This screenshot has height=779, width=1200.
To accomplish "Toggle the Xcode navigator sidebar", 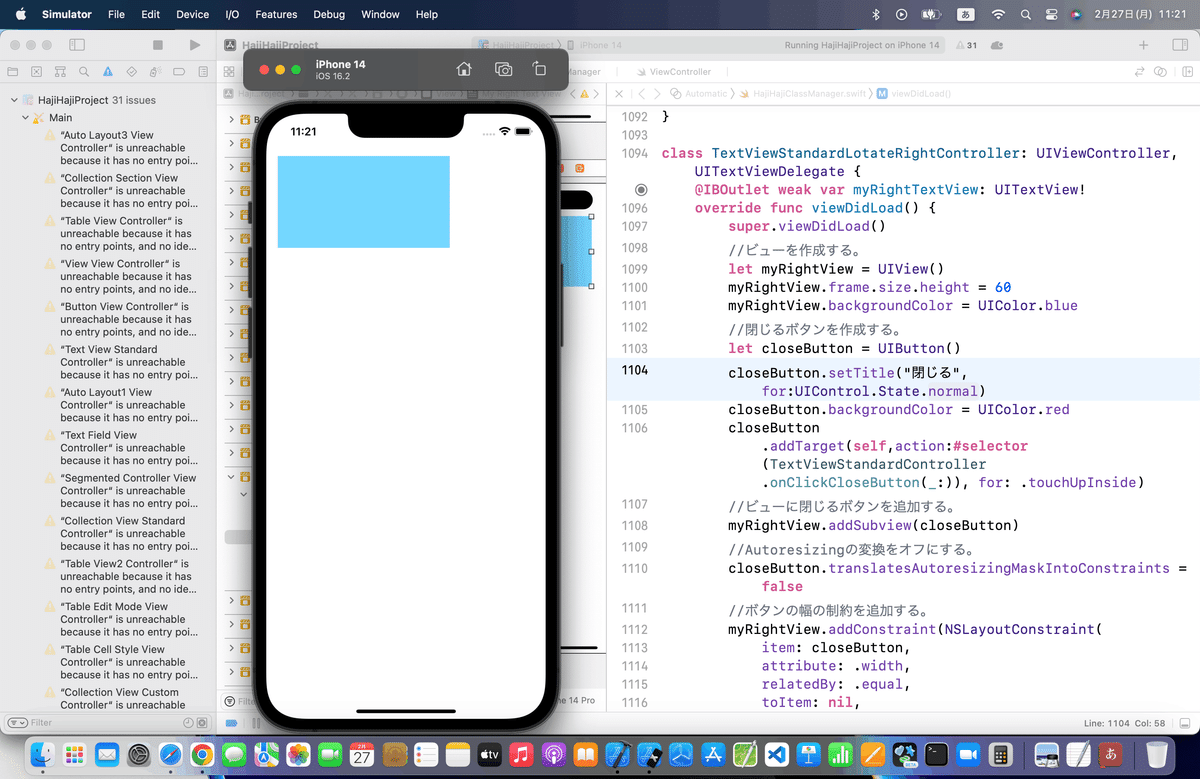I will tap(77, 45).
